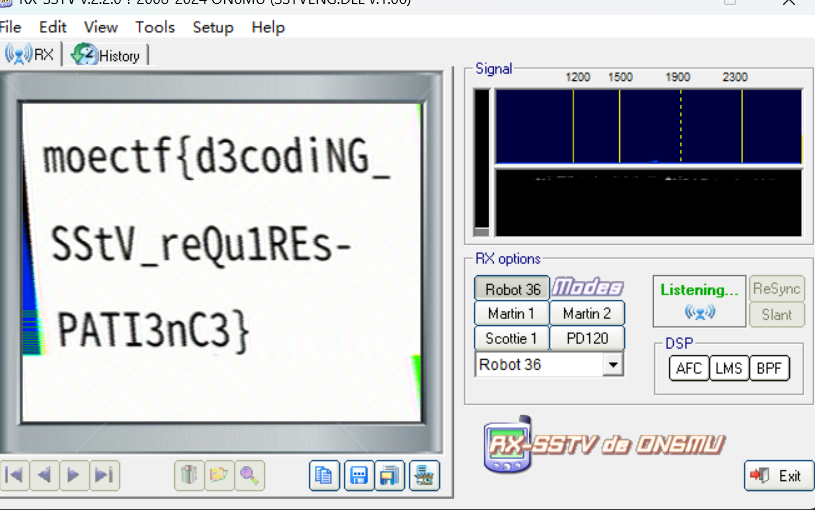Screen dimensions: 815x510
Task: Click the save image floppy icon
Action: [x=359, y=475]
